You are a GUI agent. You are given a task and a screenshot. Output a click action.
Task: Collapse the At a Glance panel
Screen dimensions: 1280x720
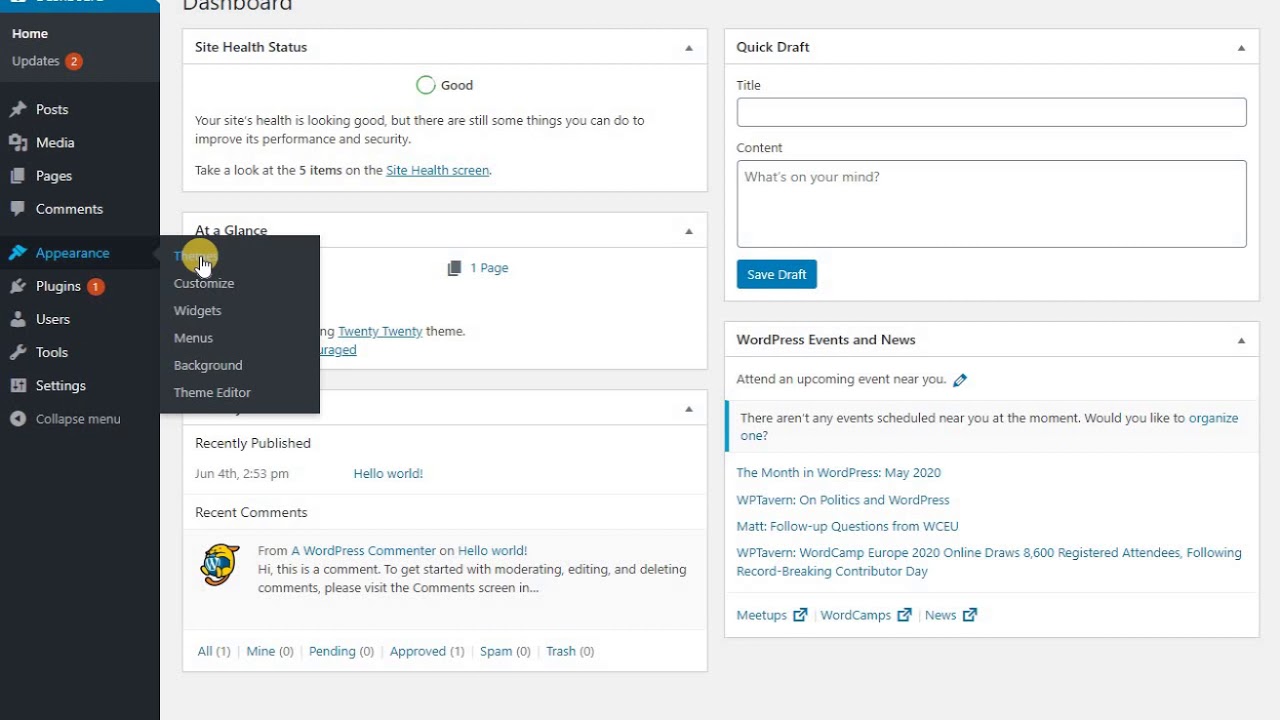click(x=688, y=231)
